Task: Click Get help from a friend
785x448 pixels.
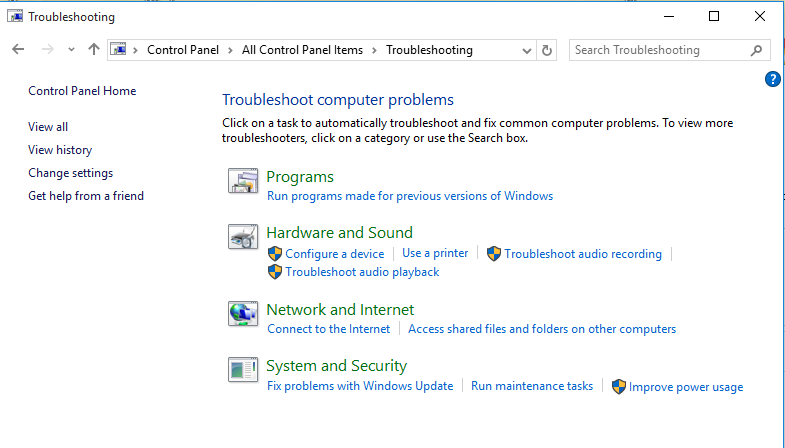Action: click(x=86, y=196)
